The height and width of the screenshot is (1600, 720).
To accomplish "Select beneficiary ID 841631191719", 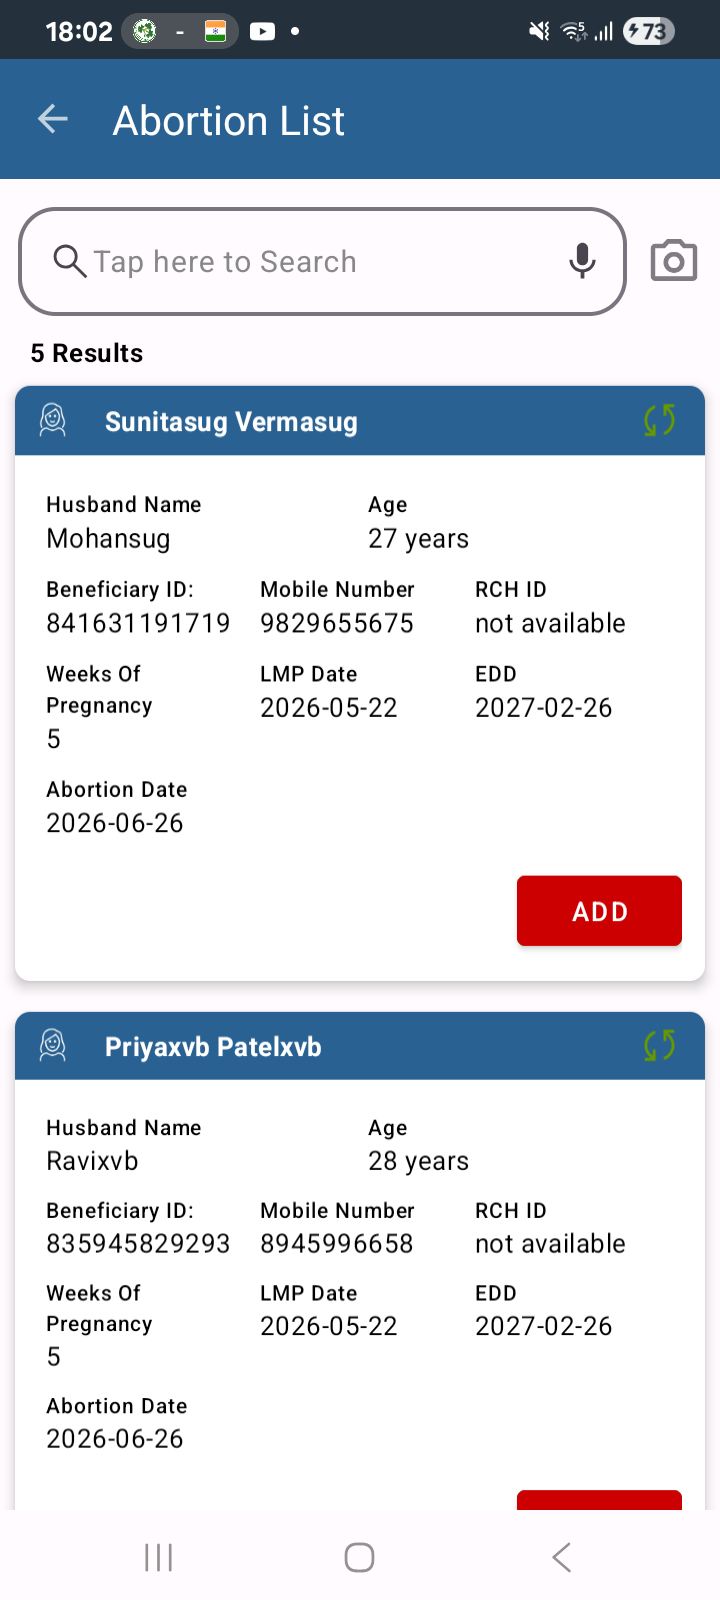I will coord(138,623).
